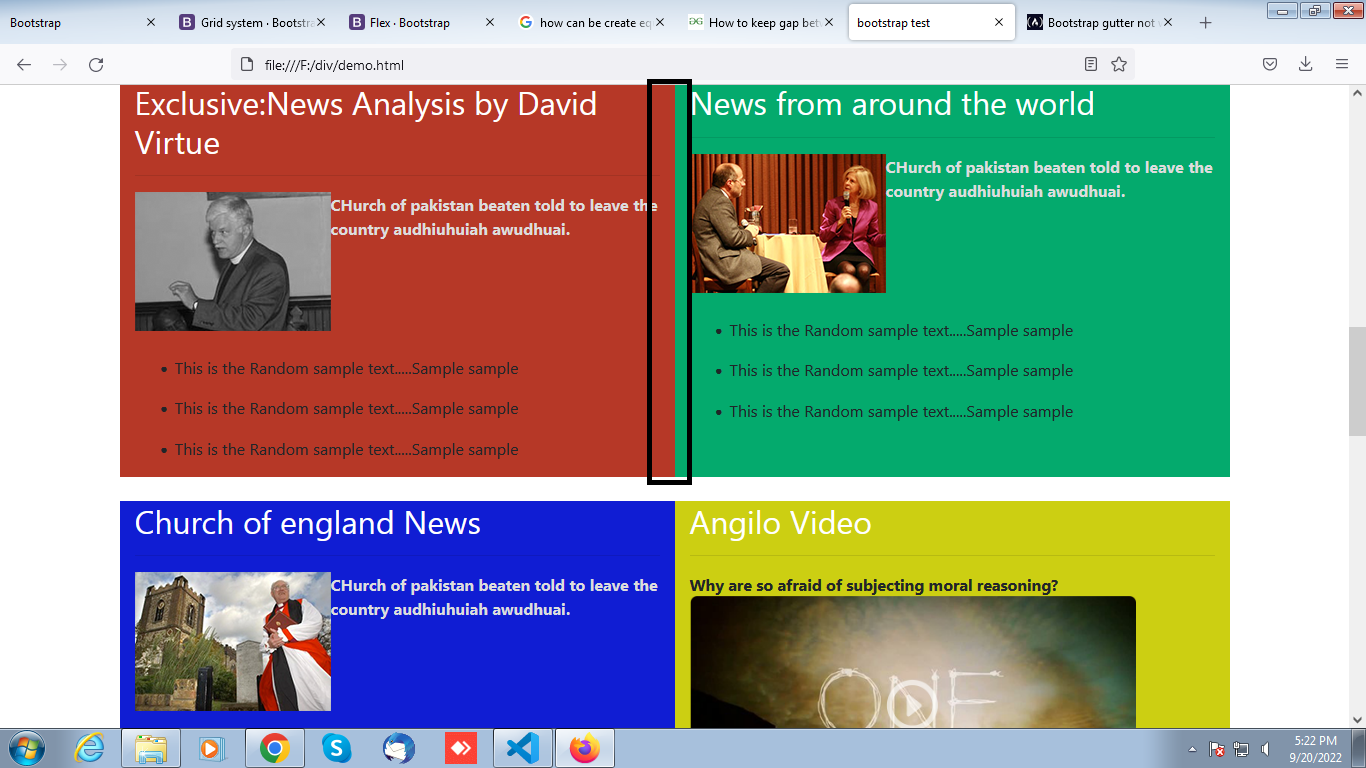Open Google Chrome from taskbar
Image resolution: width=1366 pixels, height=768 pixels.
[275, 748]
